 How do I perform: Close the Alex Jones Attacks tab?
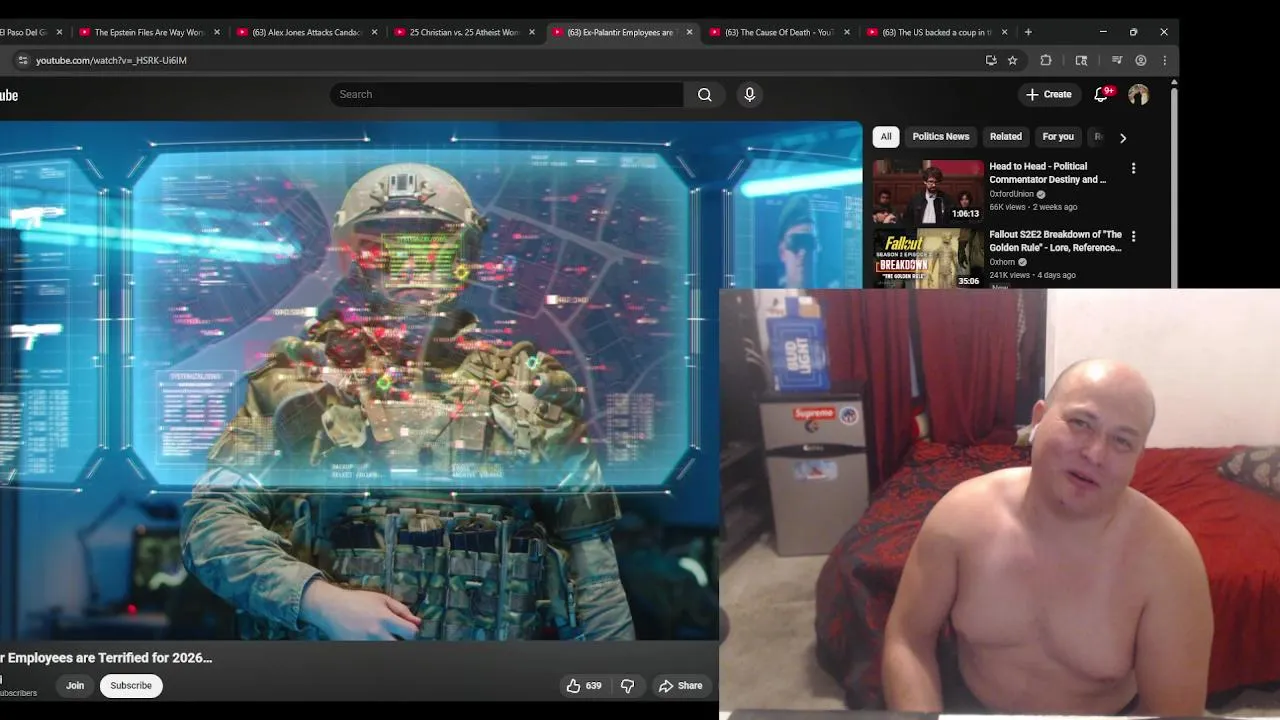pyautogui.click(x=375, y=32)
